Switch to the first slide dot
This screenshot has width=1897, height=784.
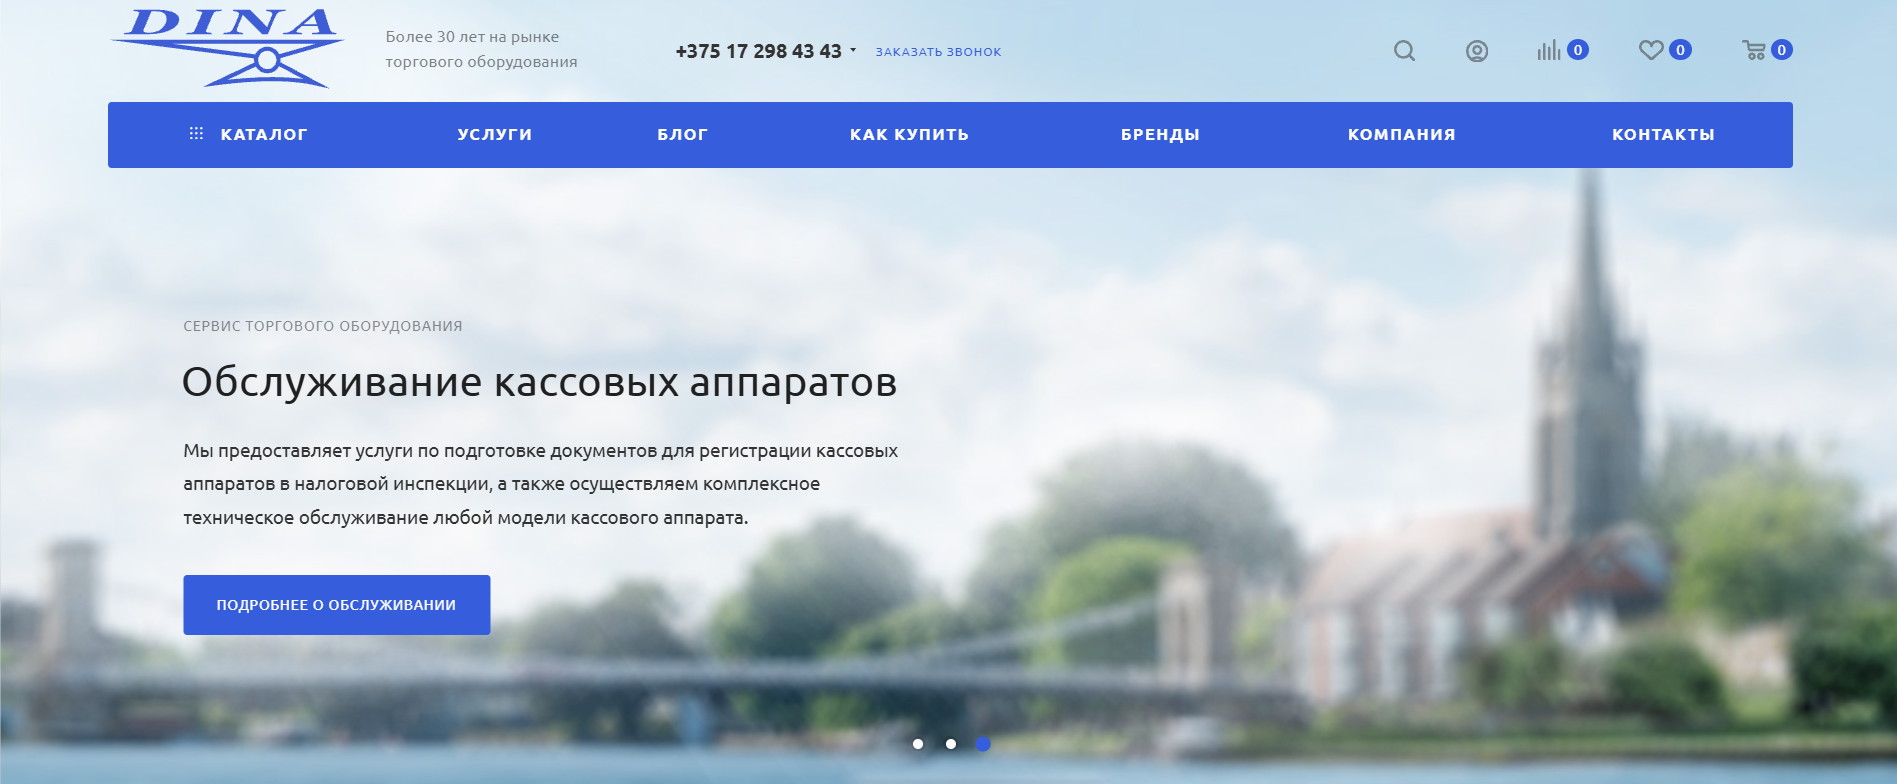pos(918,744)
